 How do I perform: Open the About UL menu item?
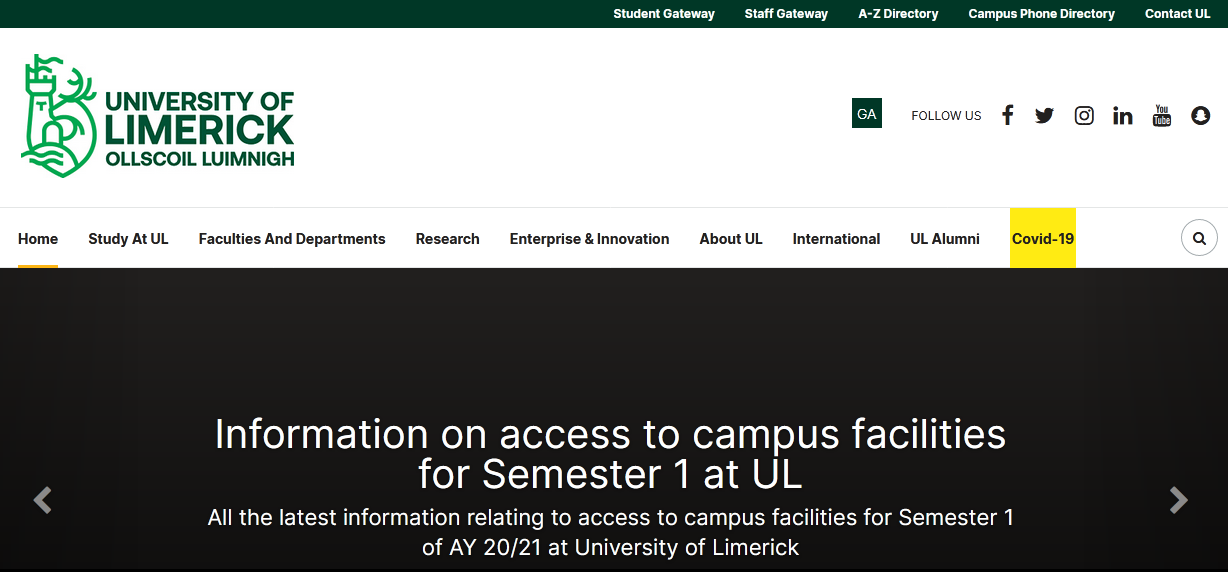coord(731,239)
